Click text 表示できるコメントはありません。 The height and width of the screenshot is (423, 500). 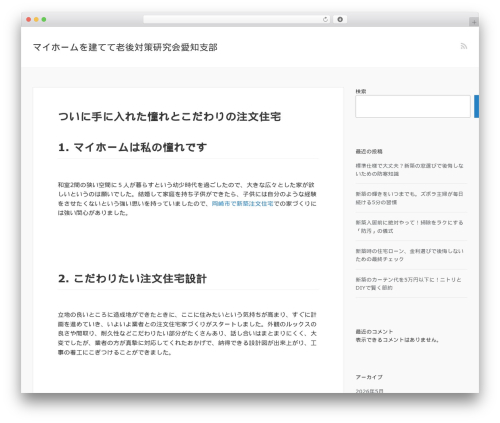397,340
